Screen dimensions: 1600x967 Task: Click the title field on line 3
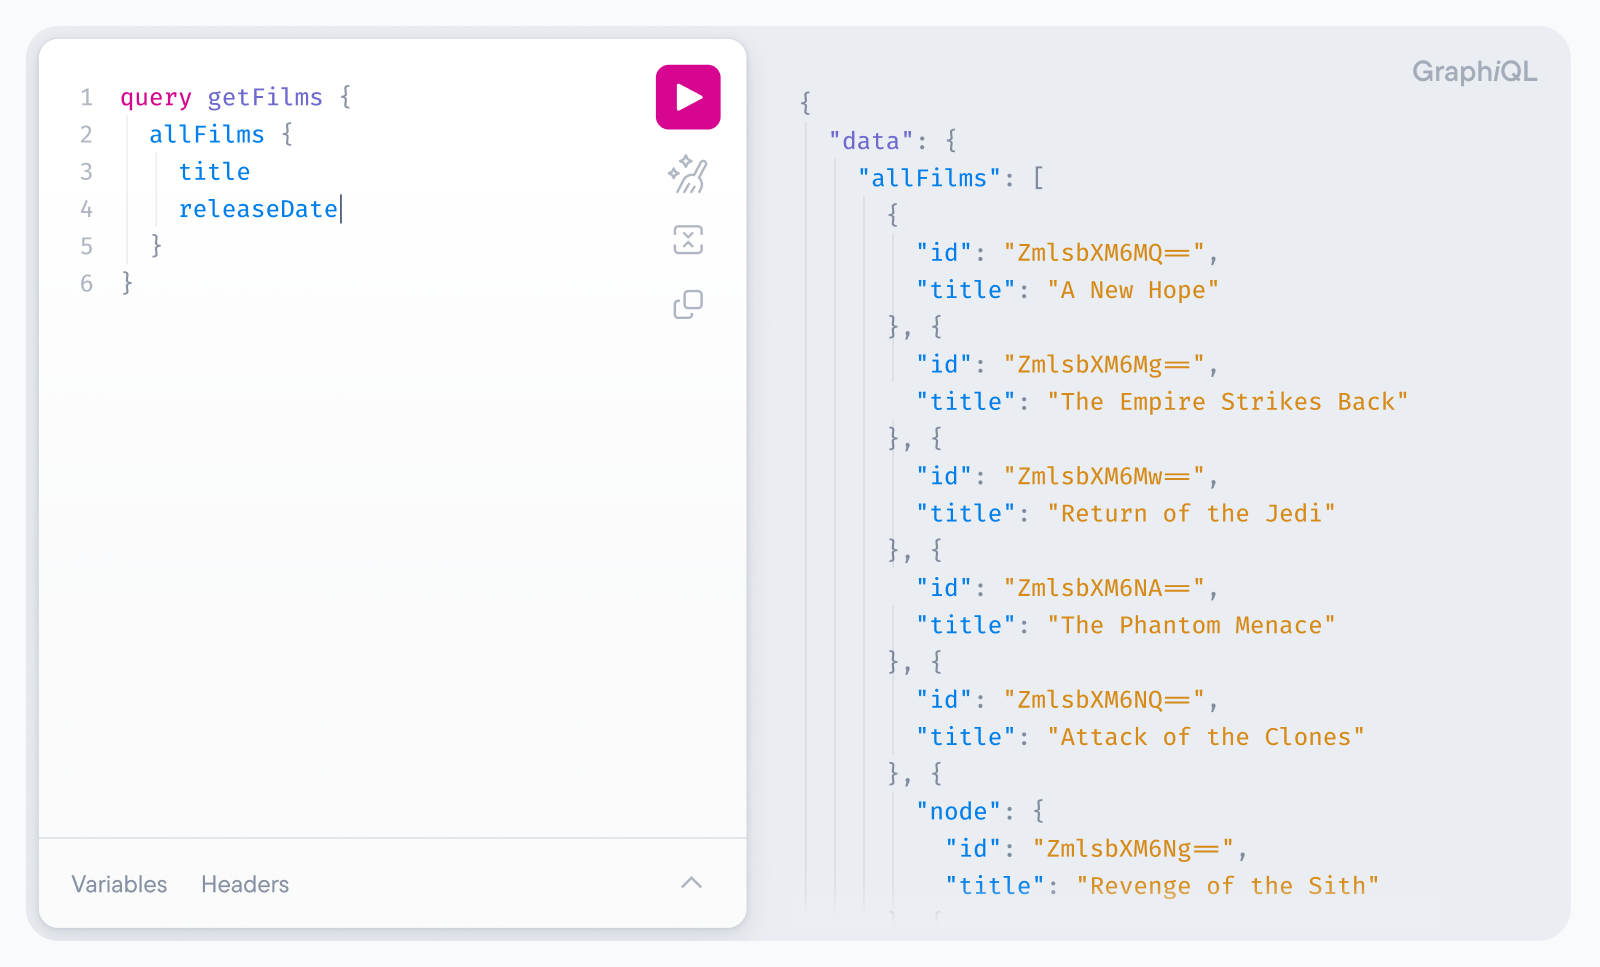215,171
